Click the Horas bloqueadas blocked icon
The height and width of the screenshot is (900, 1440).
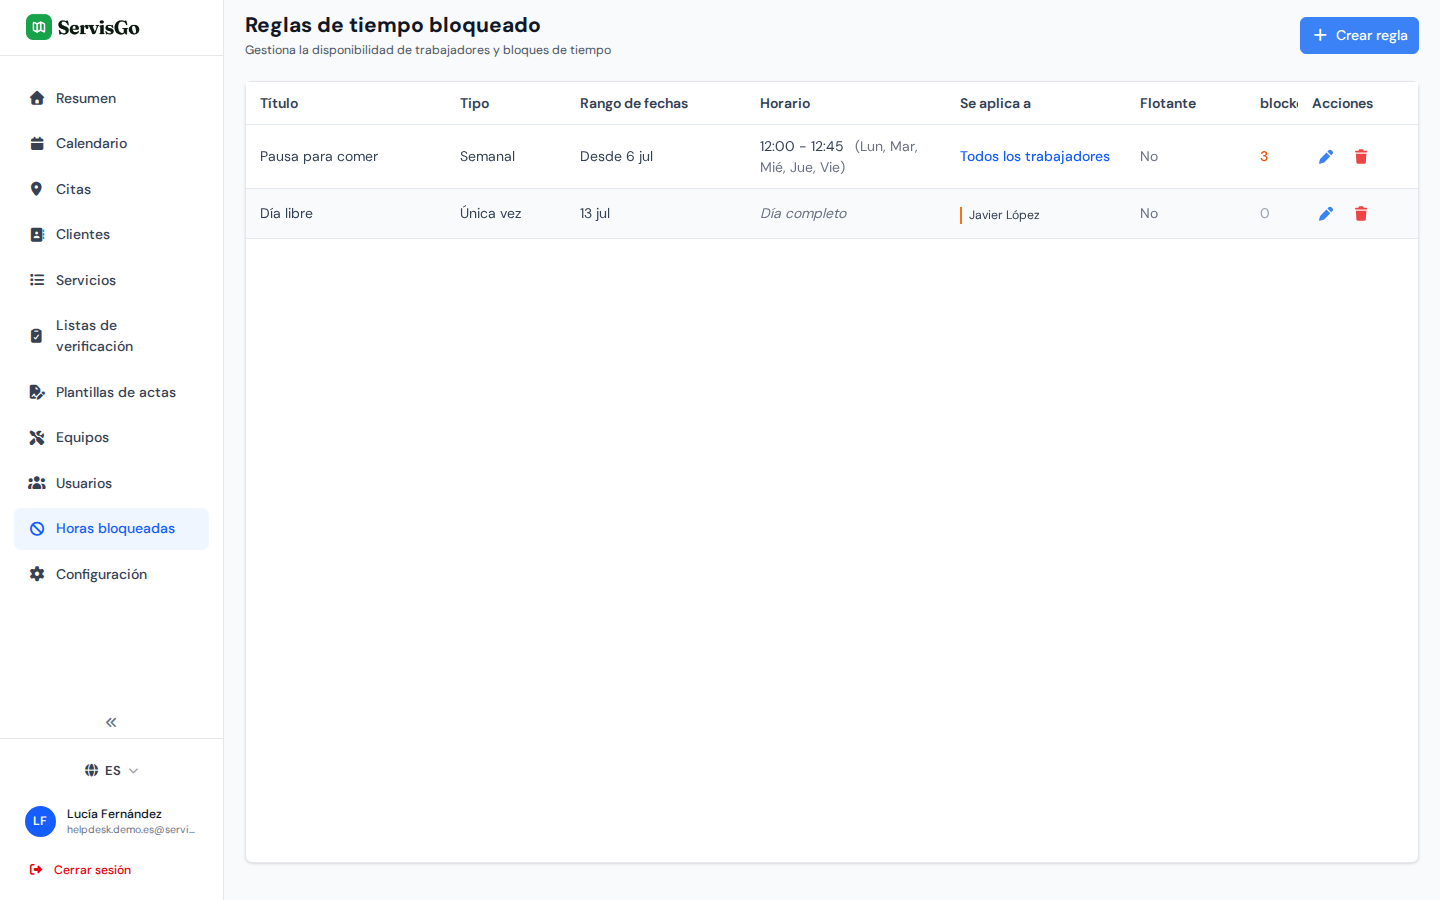[37, 528]
